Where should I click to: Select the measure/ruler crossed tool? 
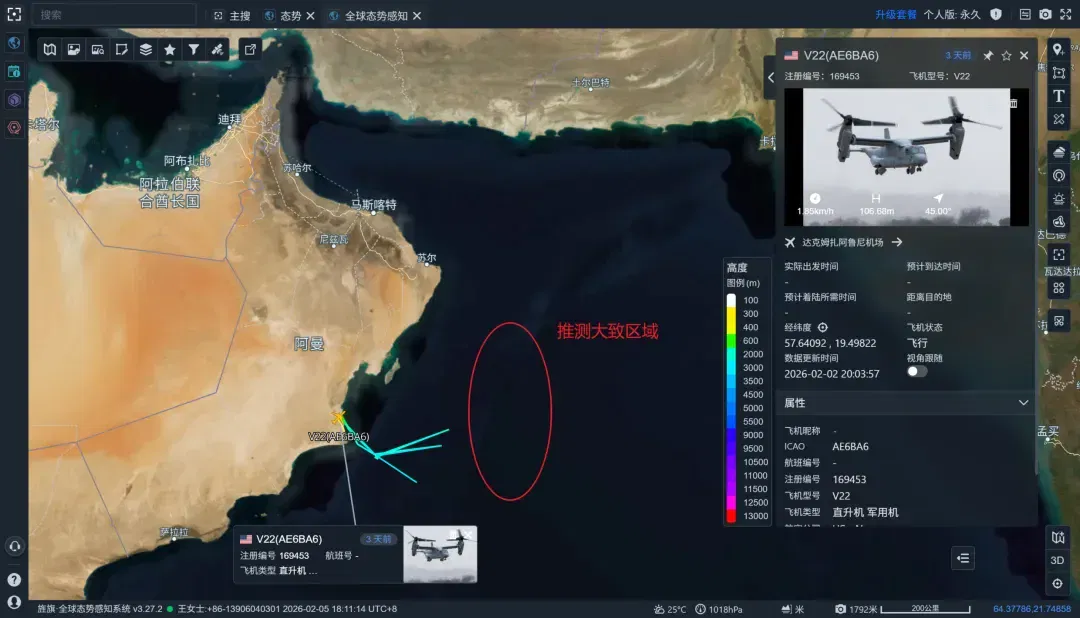[x=1059, y=119]
